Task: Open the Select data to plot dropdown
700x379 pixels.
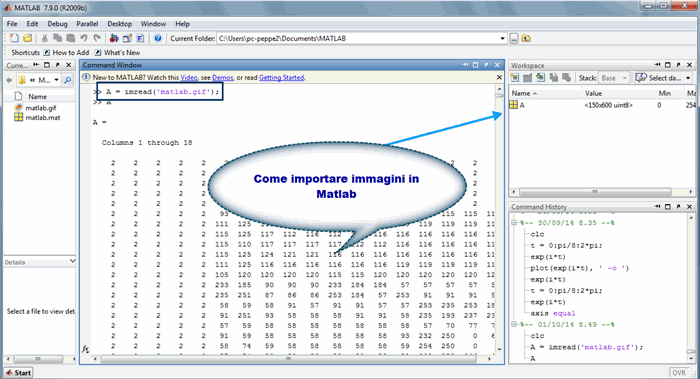Action: coord(663,78)
